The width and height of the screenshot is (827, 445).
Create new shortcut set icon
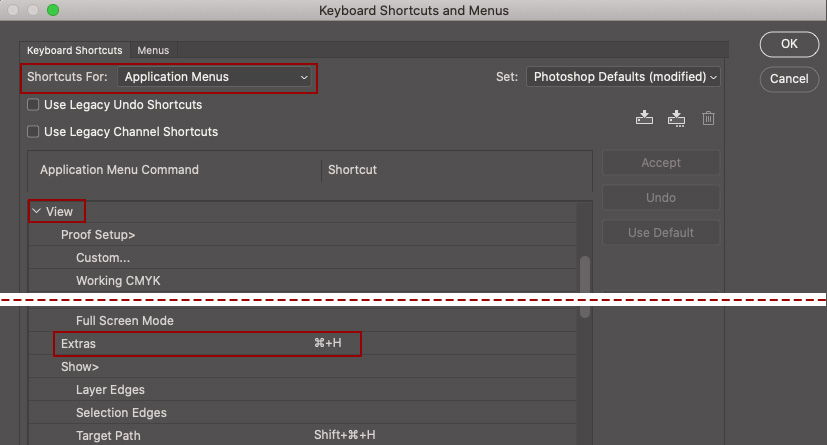[676, 118]
